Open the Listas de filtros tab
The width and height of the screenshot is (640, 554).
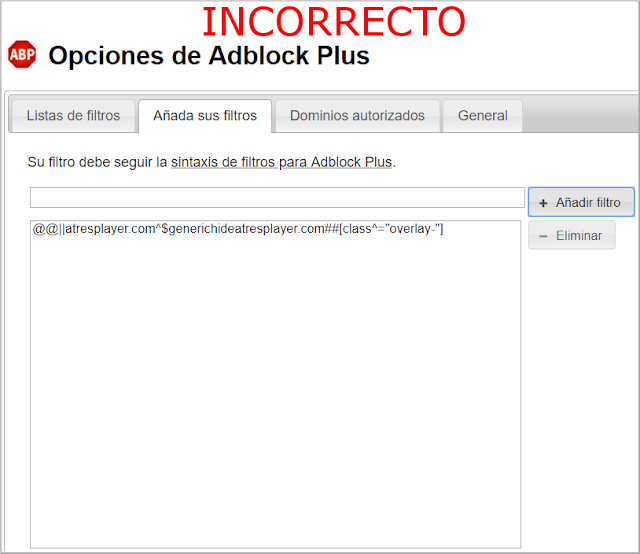tap(73, 116)
